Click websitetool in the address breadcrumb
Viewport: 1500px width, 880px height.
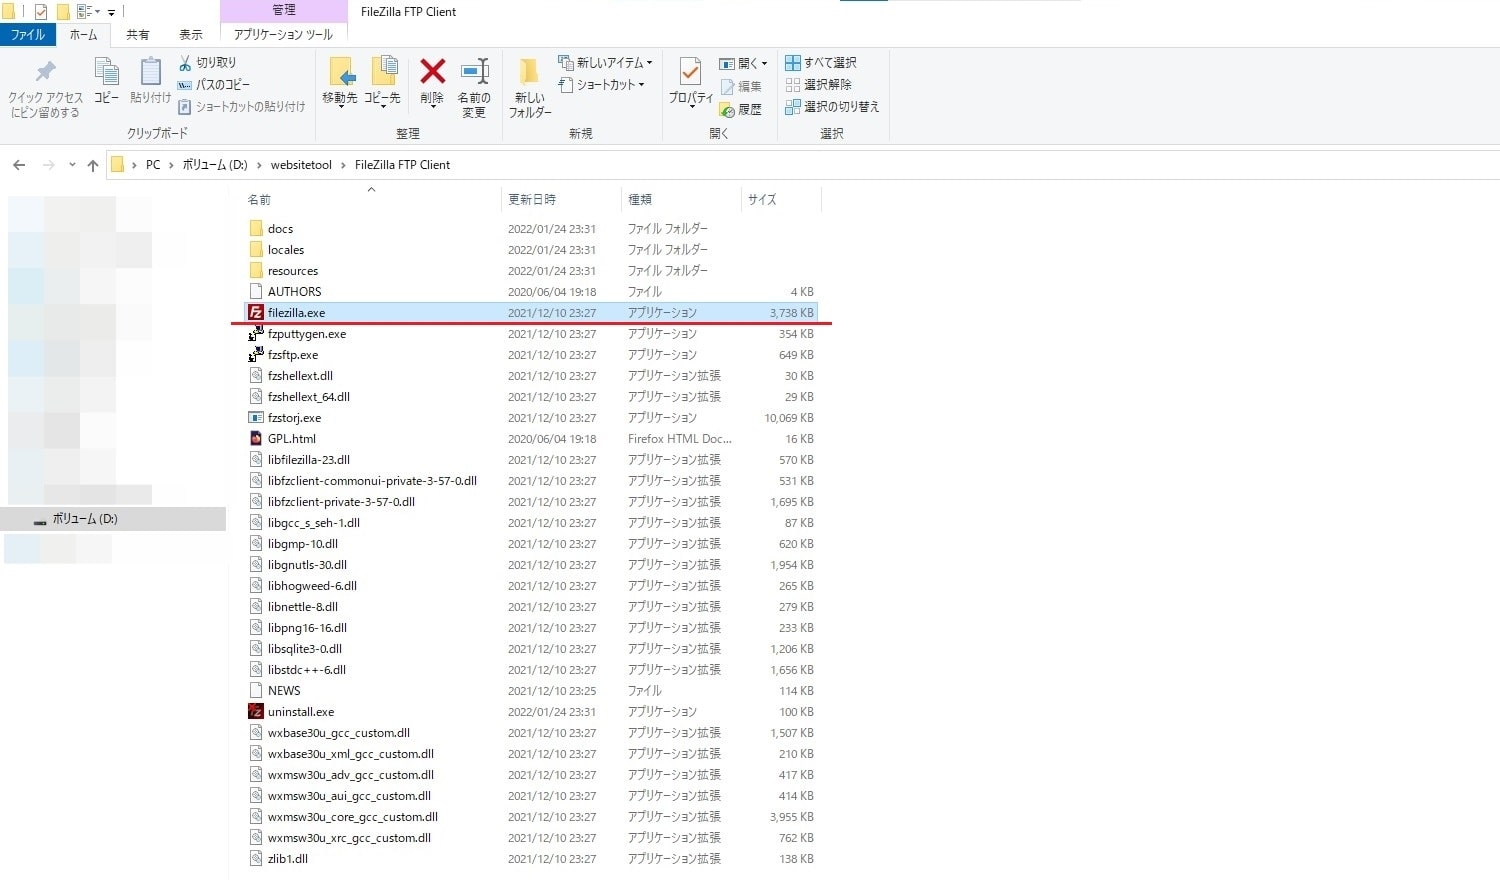pos(301,165)
